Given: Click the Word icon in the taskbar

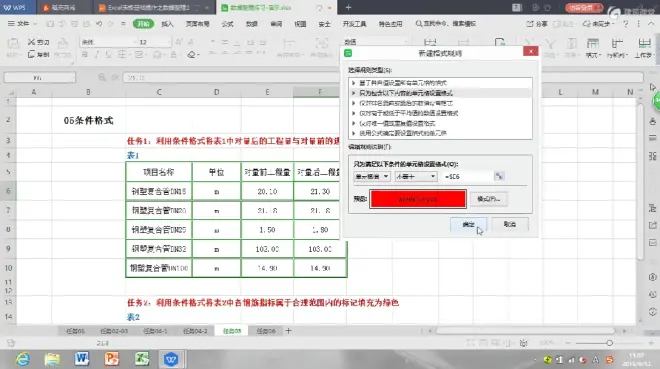Looking at the screenshot, I should 82,359.
